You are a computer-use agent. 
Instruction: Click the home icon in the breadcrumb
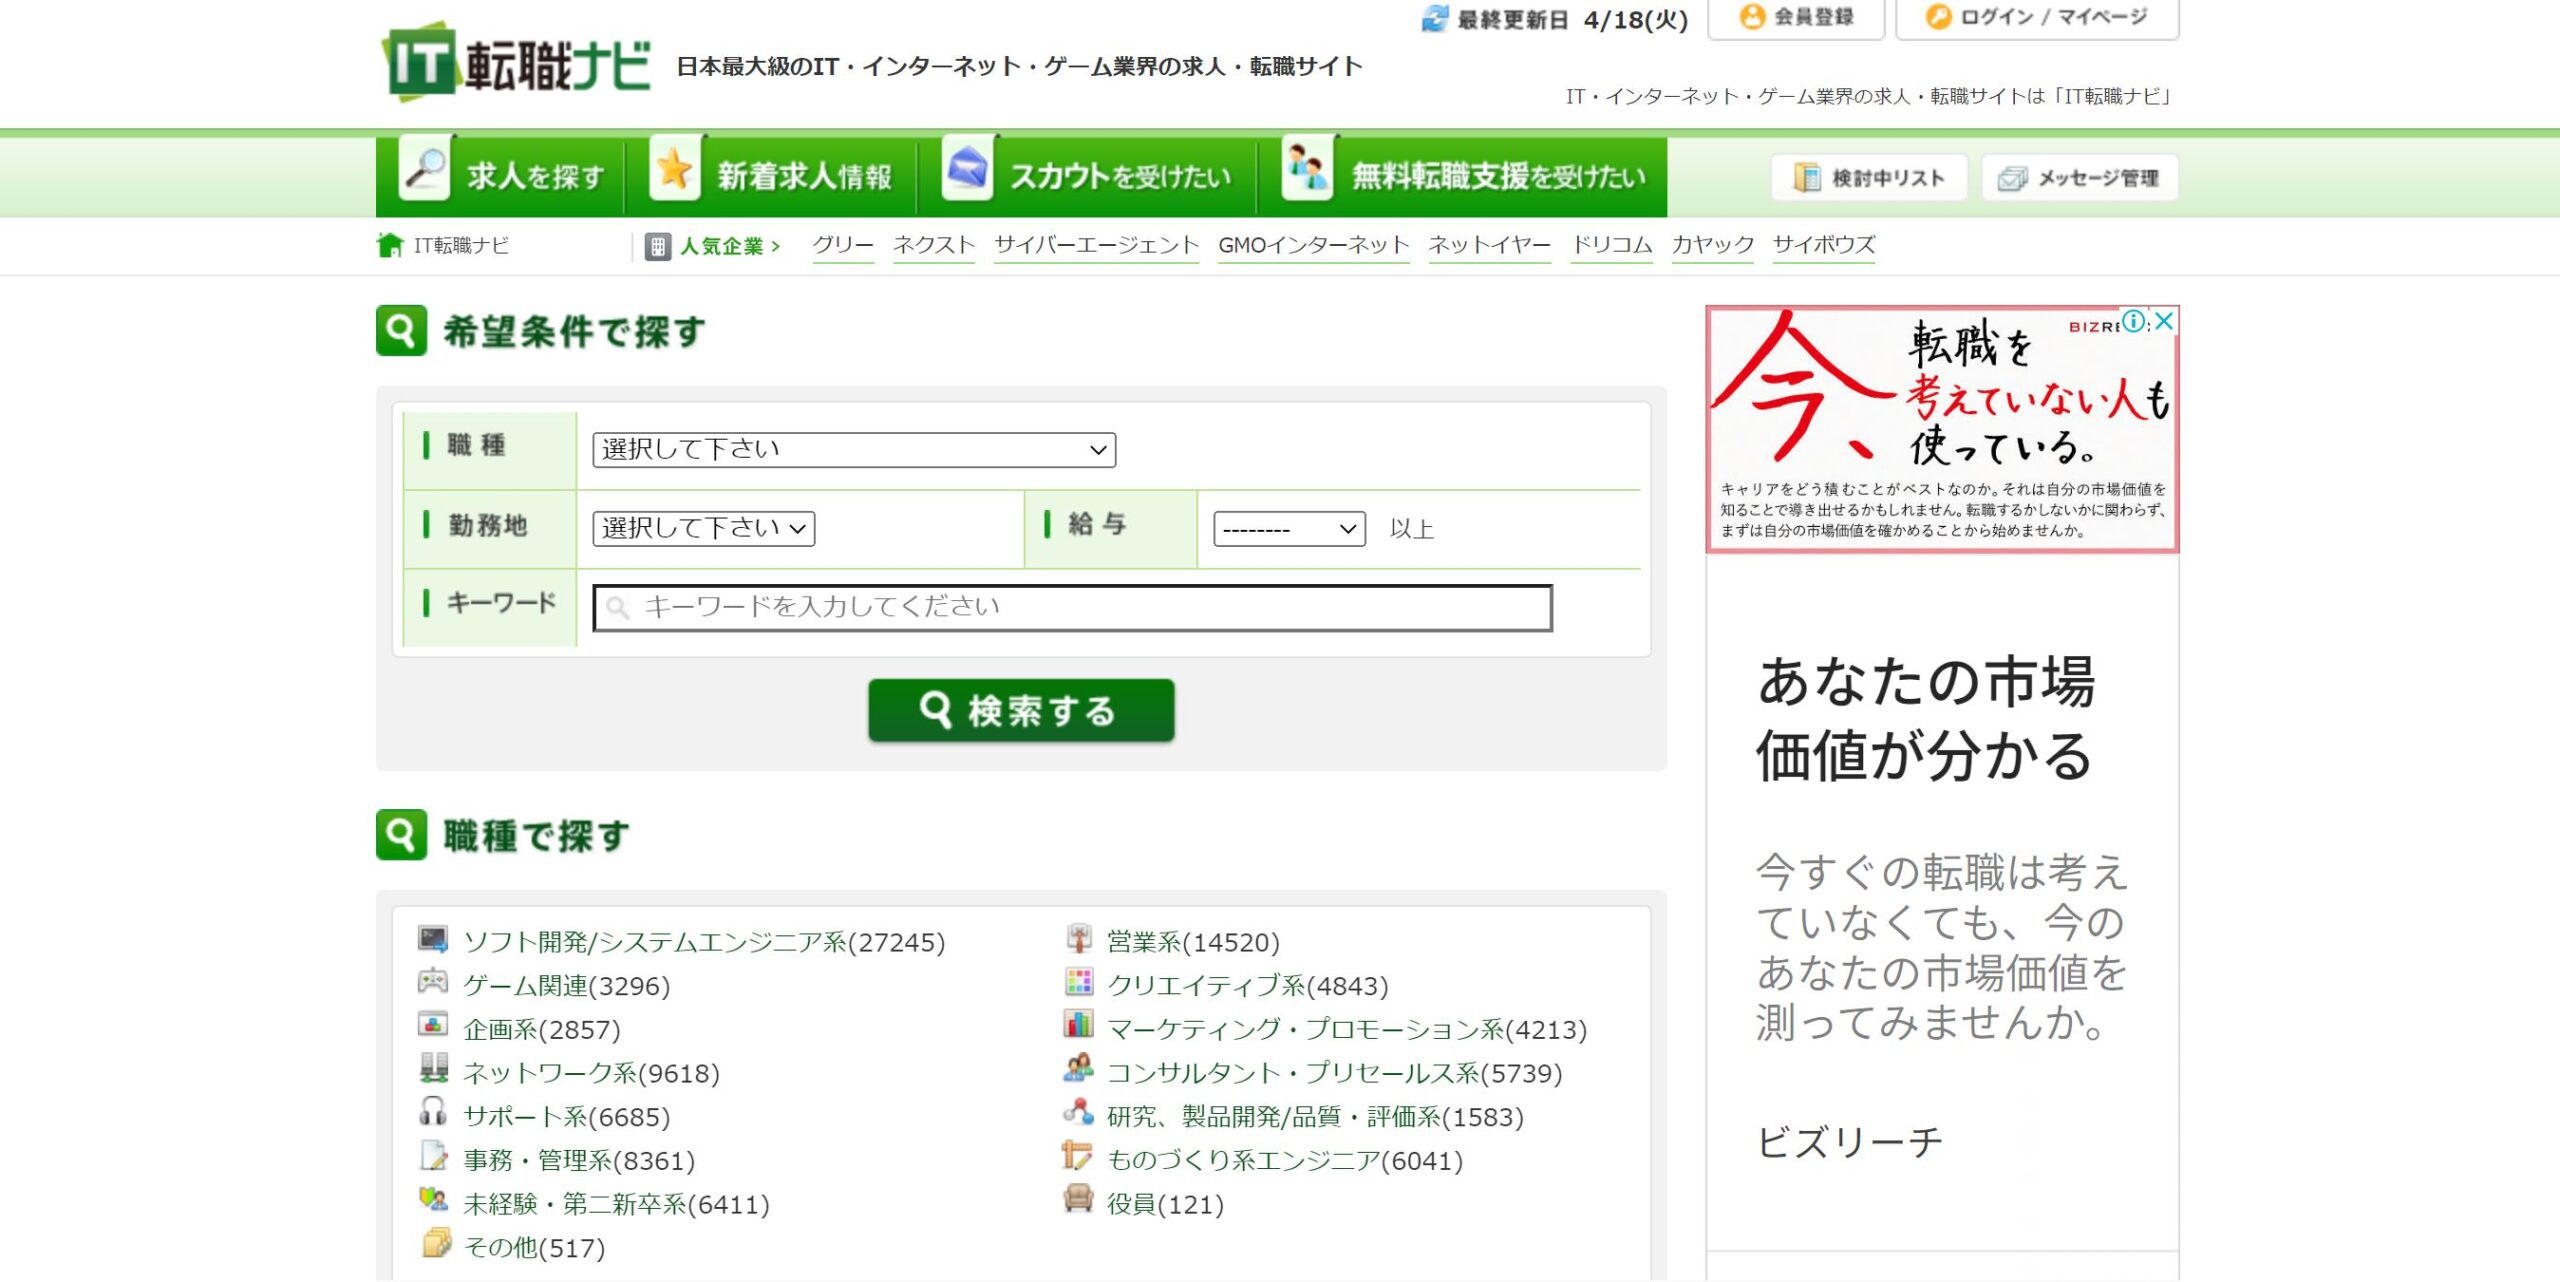pyautogui.click(x=389, y=245)
